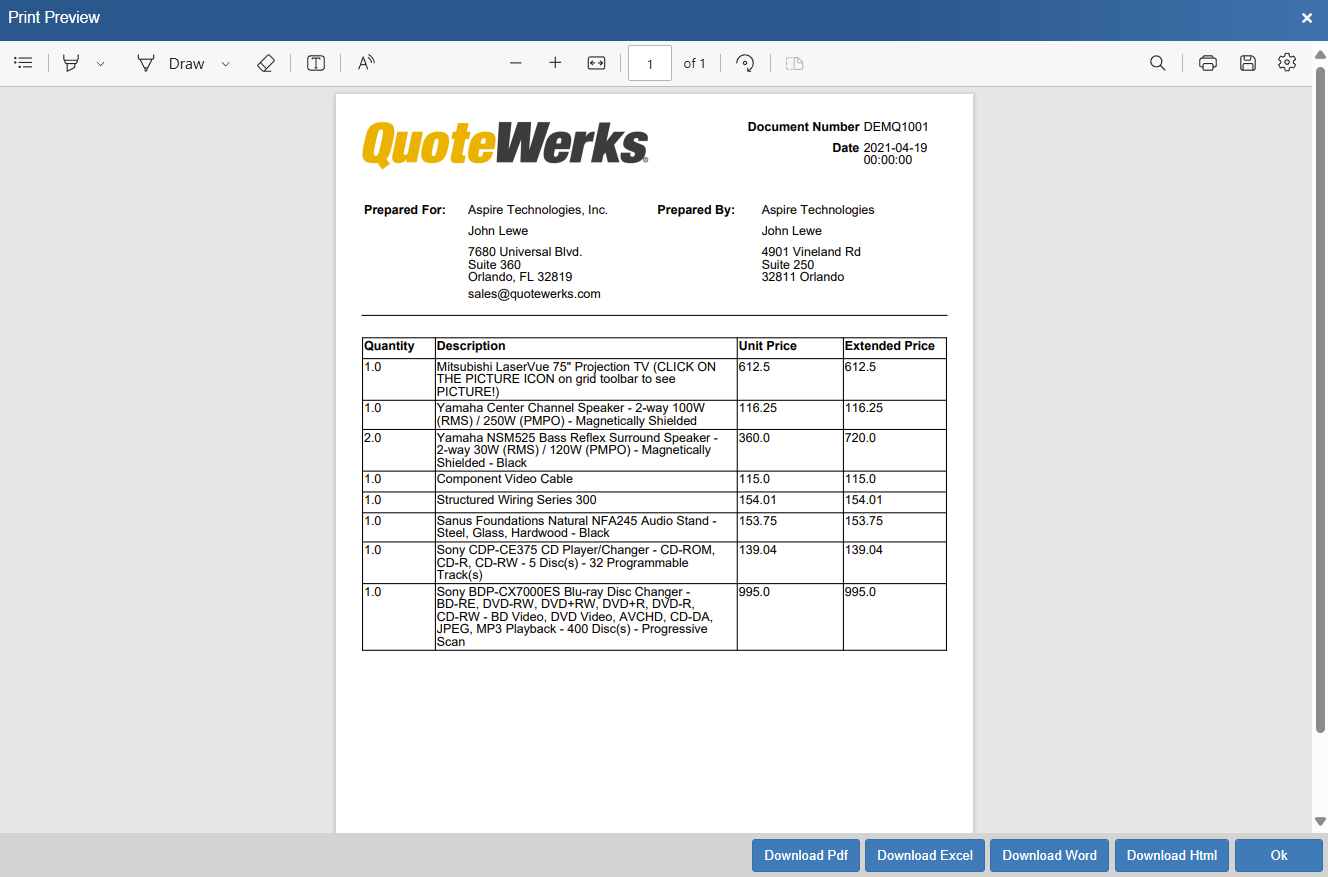Viewport: 1328px width, 877px height.
Task: Open the table of contents icon
Action: (23, 63)
